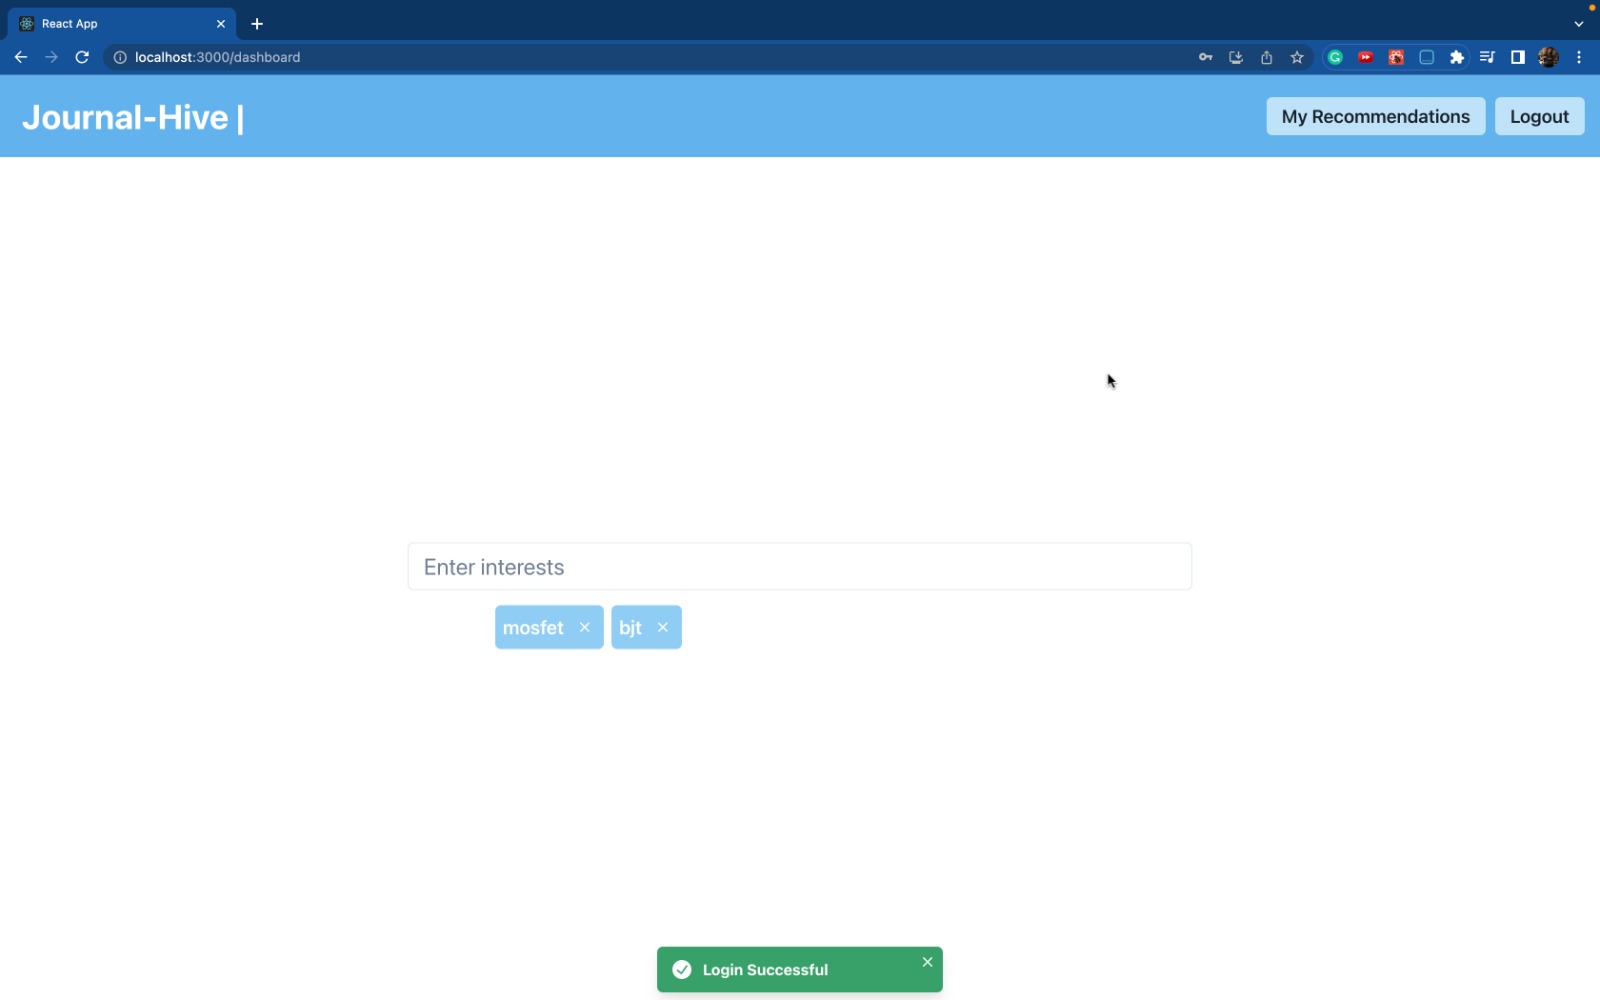Click the My Recommendations button
Viewport: 1600px width, 1000px height.
[1374, 116]
